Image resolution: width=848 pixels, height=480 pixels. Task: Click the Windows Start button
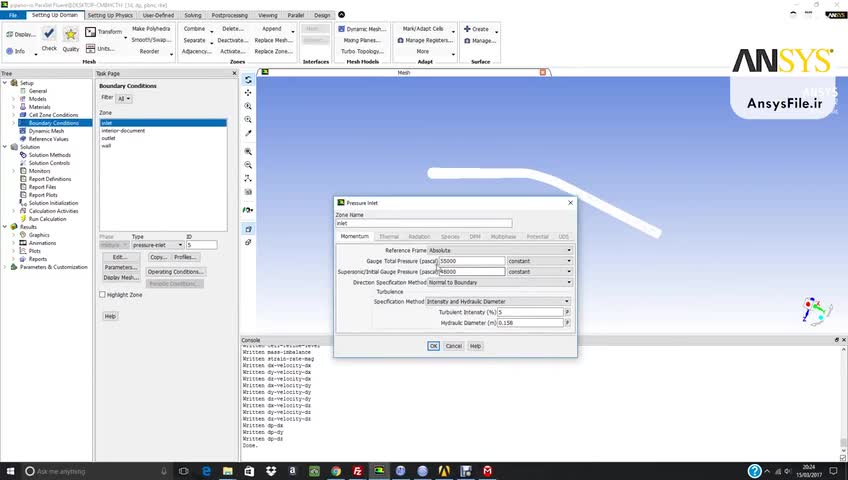[x=10, y=471]
